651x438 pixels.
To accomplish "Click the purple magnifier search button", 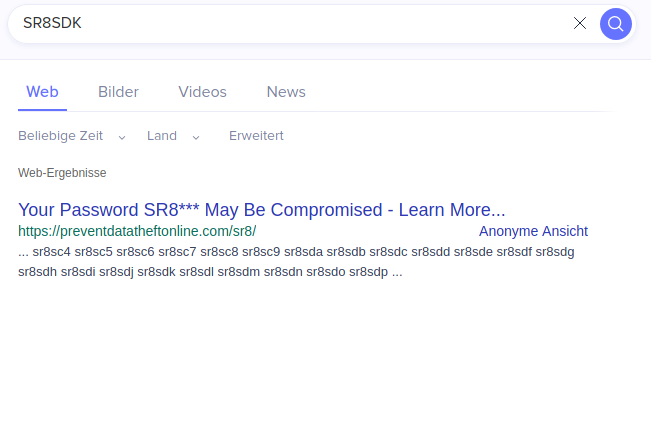I will pyautogui.click(x=615, y=23).
